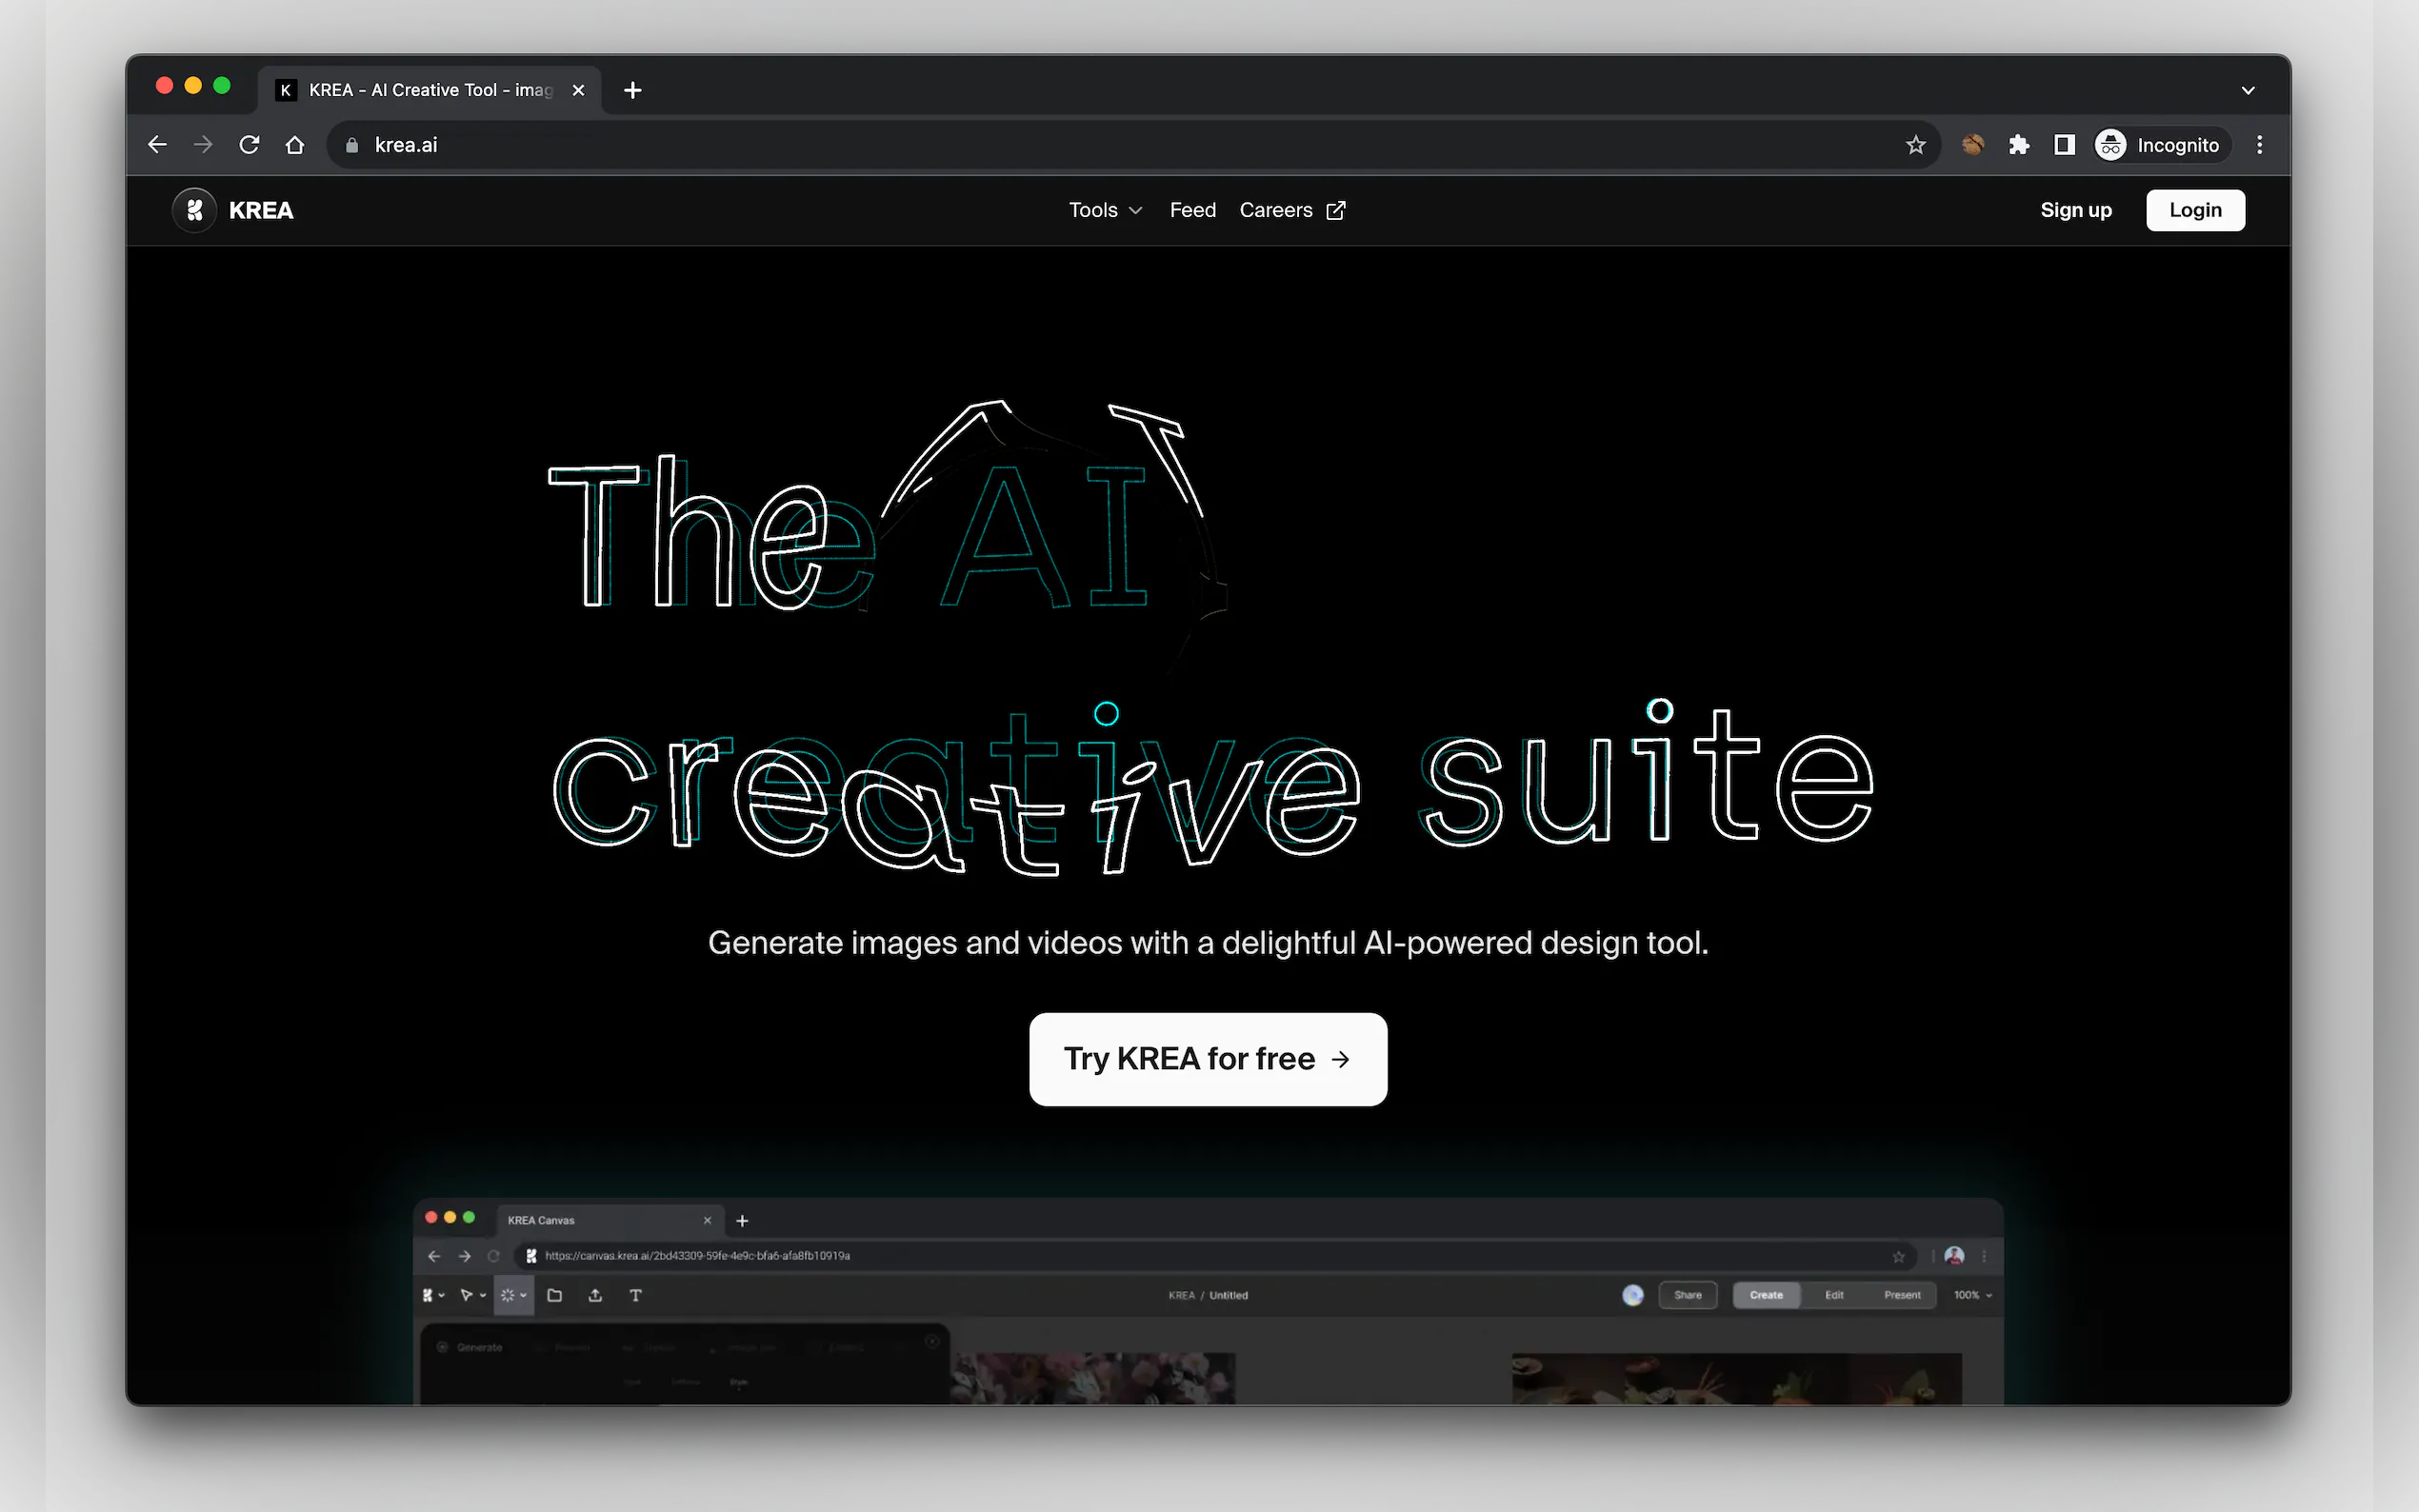Toggle the browser side panel
This screenshot has height=1512, width=2419.
click(2064, 145)
